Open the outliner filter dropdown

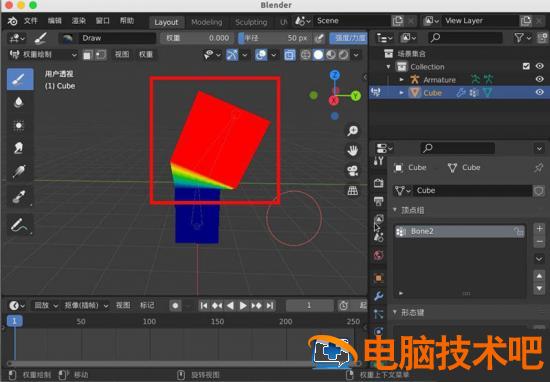[x=522, y=38]
